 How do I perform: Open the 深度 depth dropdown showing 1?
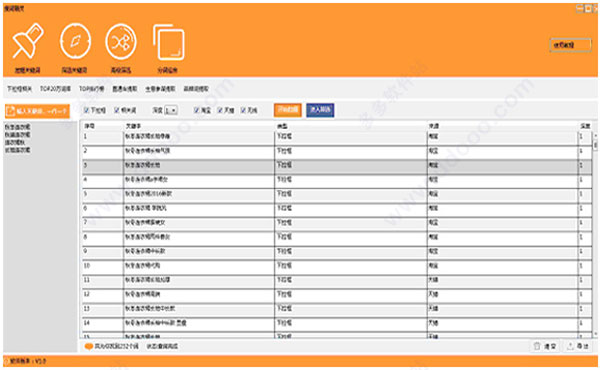click(x=171, y=110)
